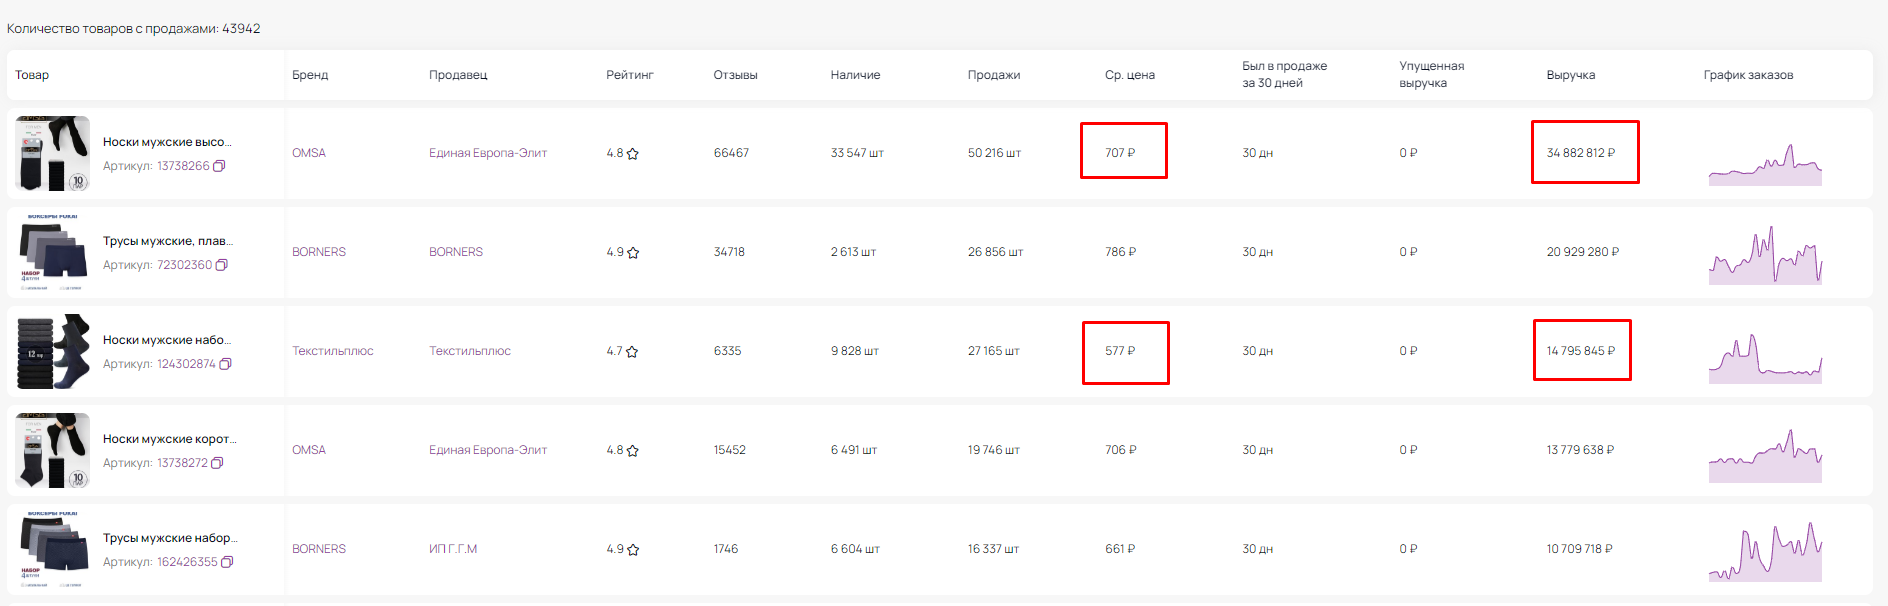This screenshot has width=1888, height=606.
Task: Click the orders chart for article 13738266
Action: [1765, 166]
